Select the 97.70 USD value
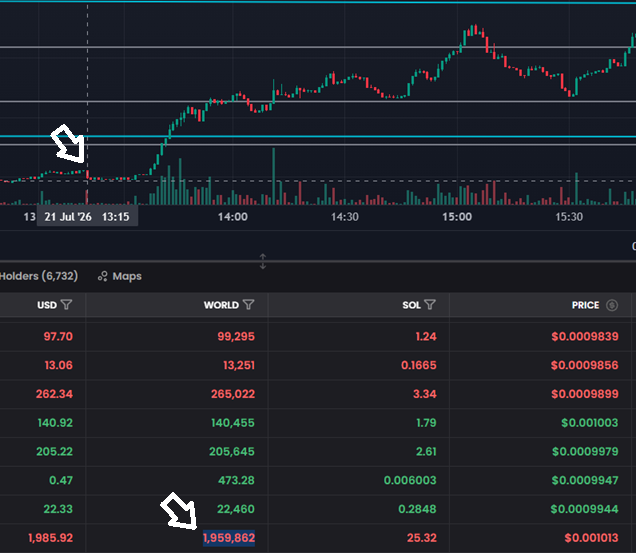 [x=58, y=336]
